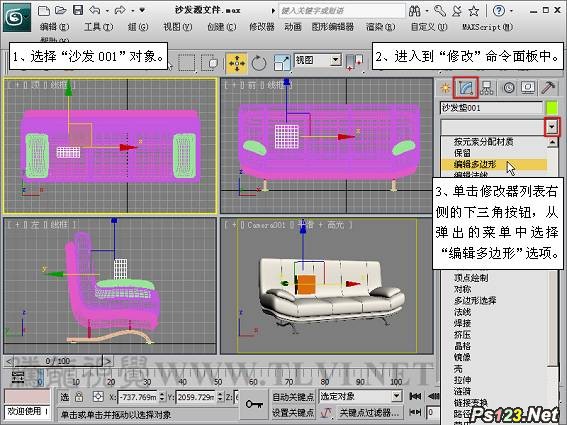Screen dimensions: 567x425
Task: Open the Modify command panel tab
Action: 466,88
